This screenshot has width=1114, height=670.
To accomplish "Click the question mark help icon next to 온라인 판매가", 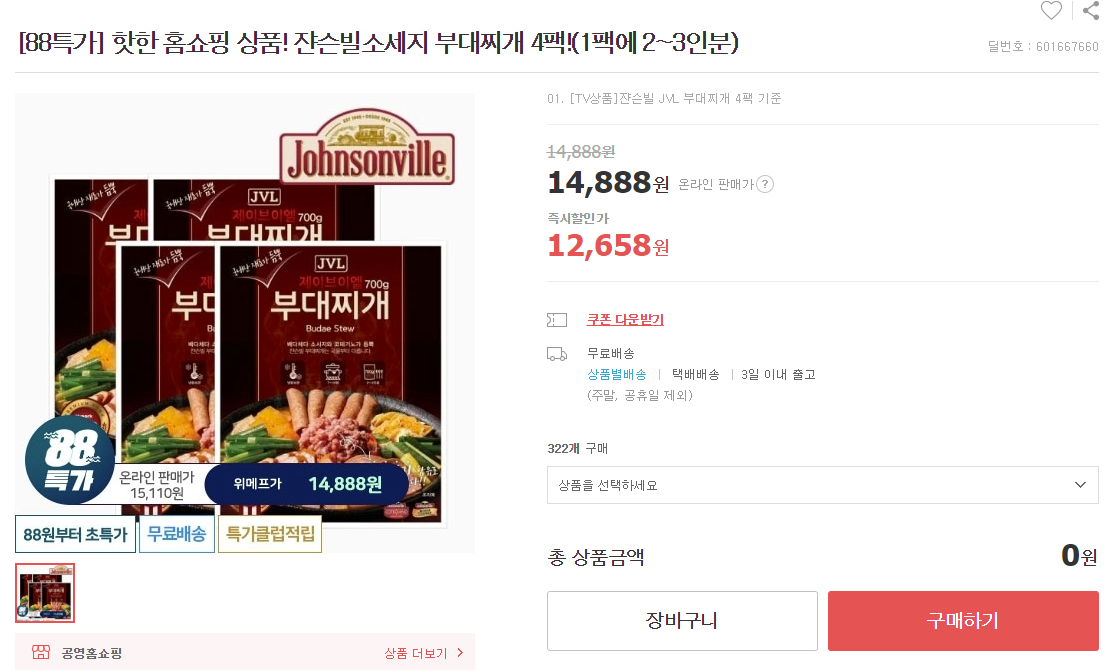I will (x=764, y=184).
